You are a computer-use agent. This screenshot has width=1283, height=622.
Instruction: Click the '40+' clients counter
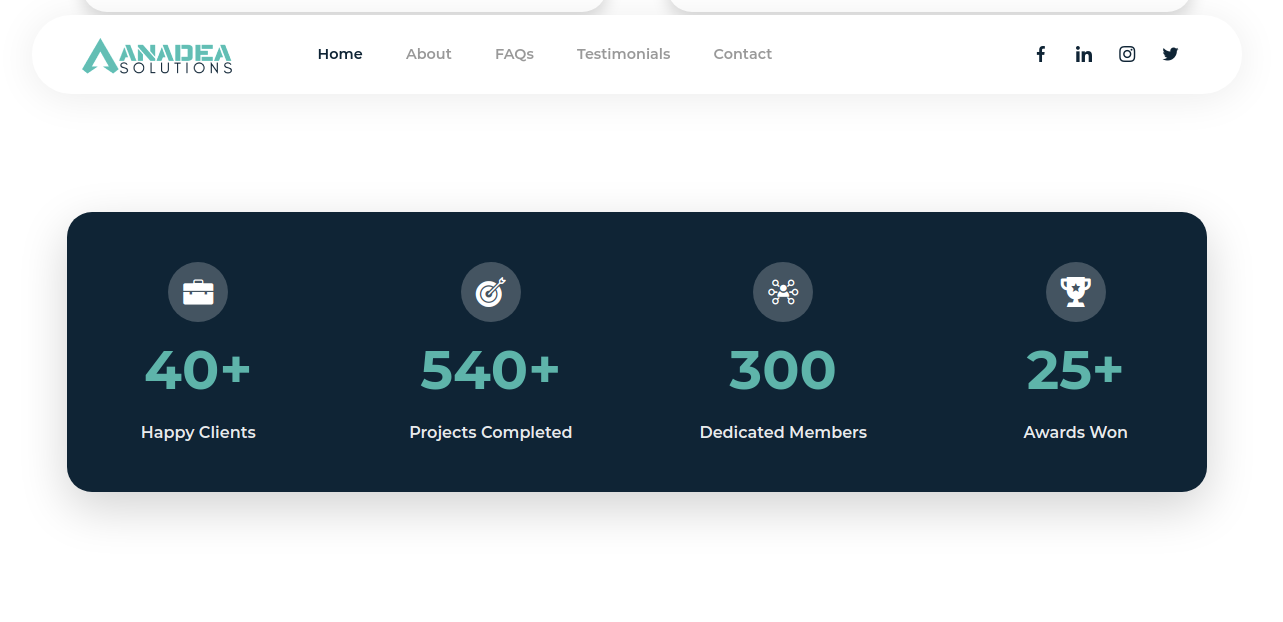[198, 370]
